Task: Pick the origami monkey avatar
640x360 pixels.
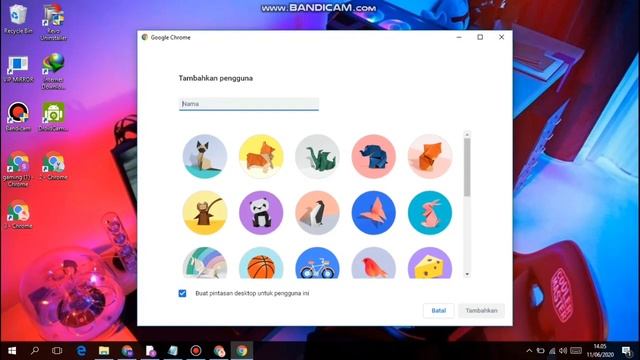Action: pos(205,213)
